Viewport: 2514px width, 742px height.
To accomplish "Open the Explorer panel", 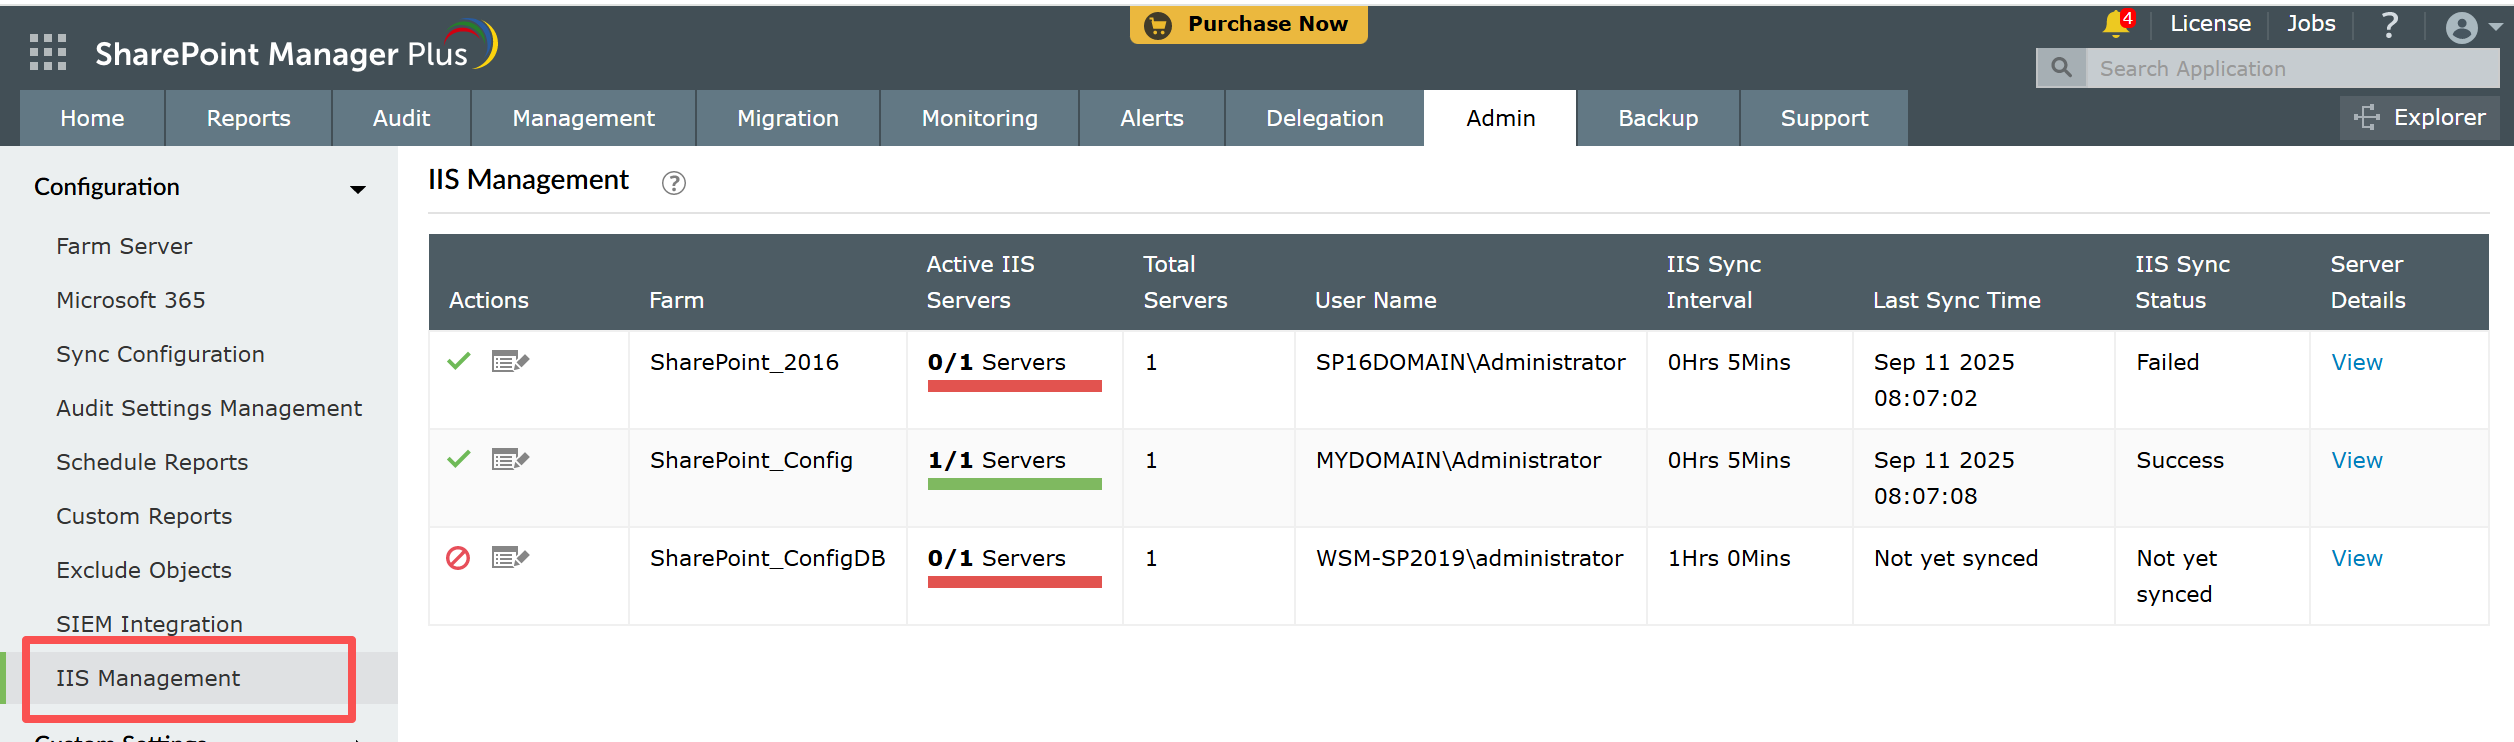I will click(x=2420, y=118).
